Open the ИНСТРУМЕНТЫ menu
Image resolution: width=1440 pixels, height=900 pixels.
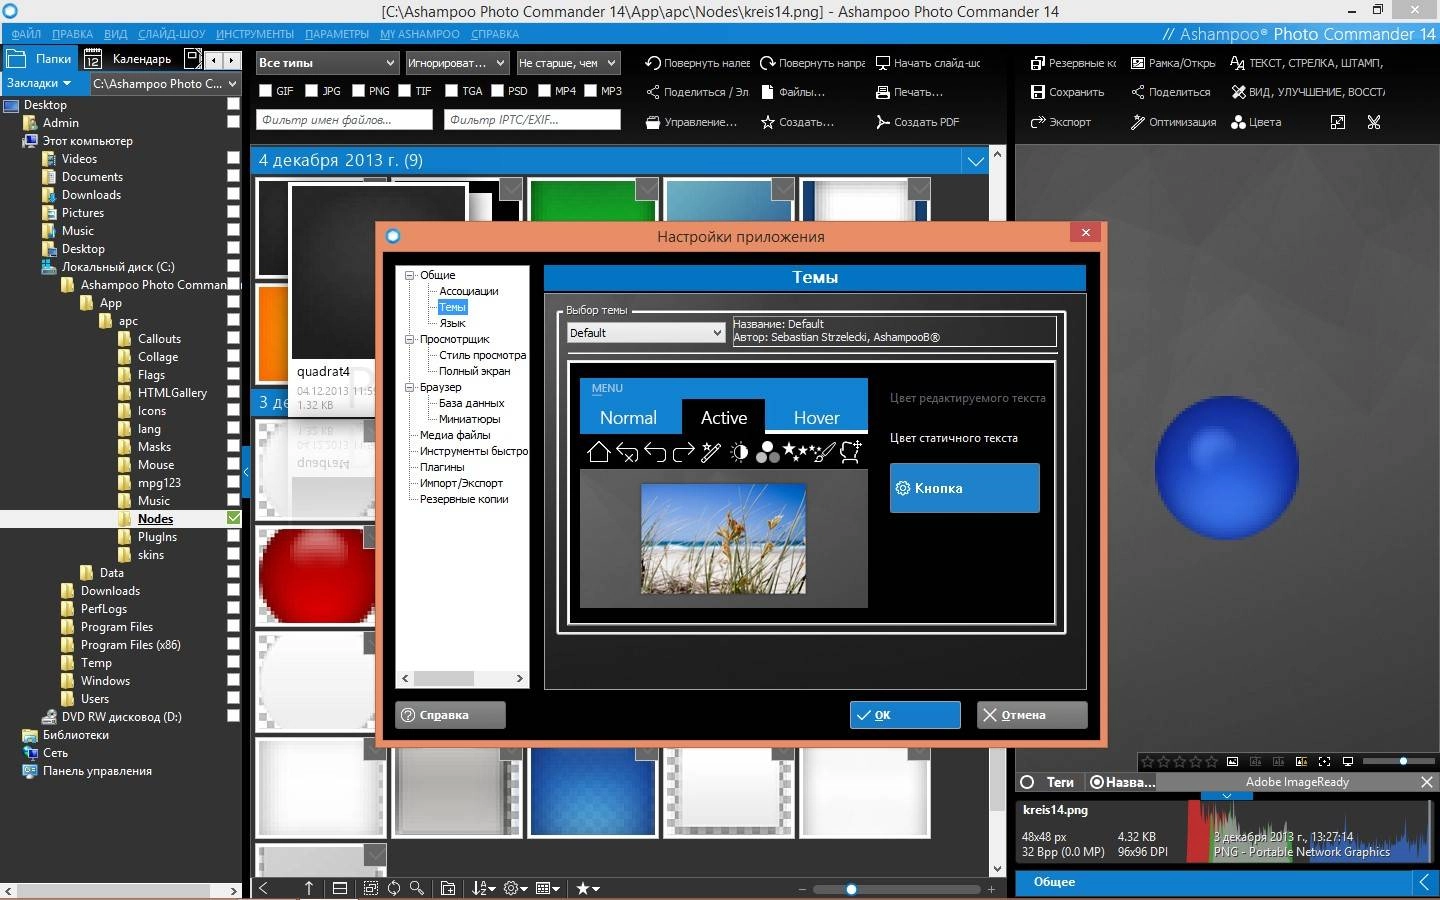tap(255, 34)
